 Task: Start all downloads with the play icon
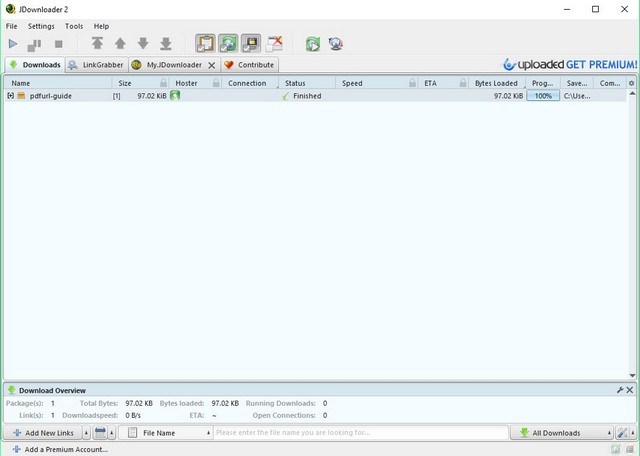(13, 44)
